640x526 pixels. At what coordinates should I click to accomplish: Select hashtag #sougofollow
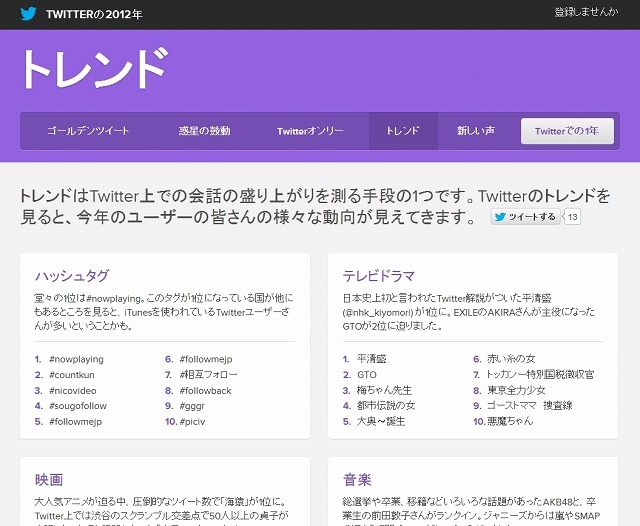tap(78, 406)
